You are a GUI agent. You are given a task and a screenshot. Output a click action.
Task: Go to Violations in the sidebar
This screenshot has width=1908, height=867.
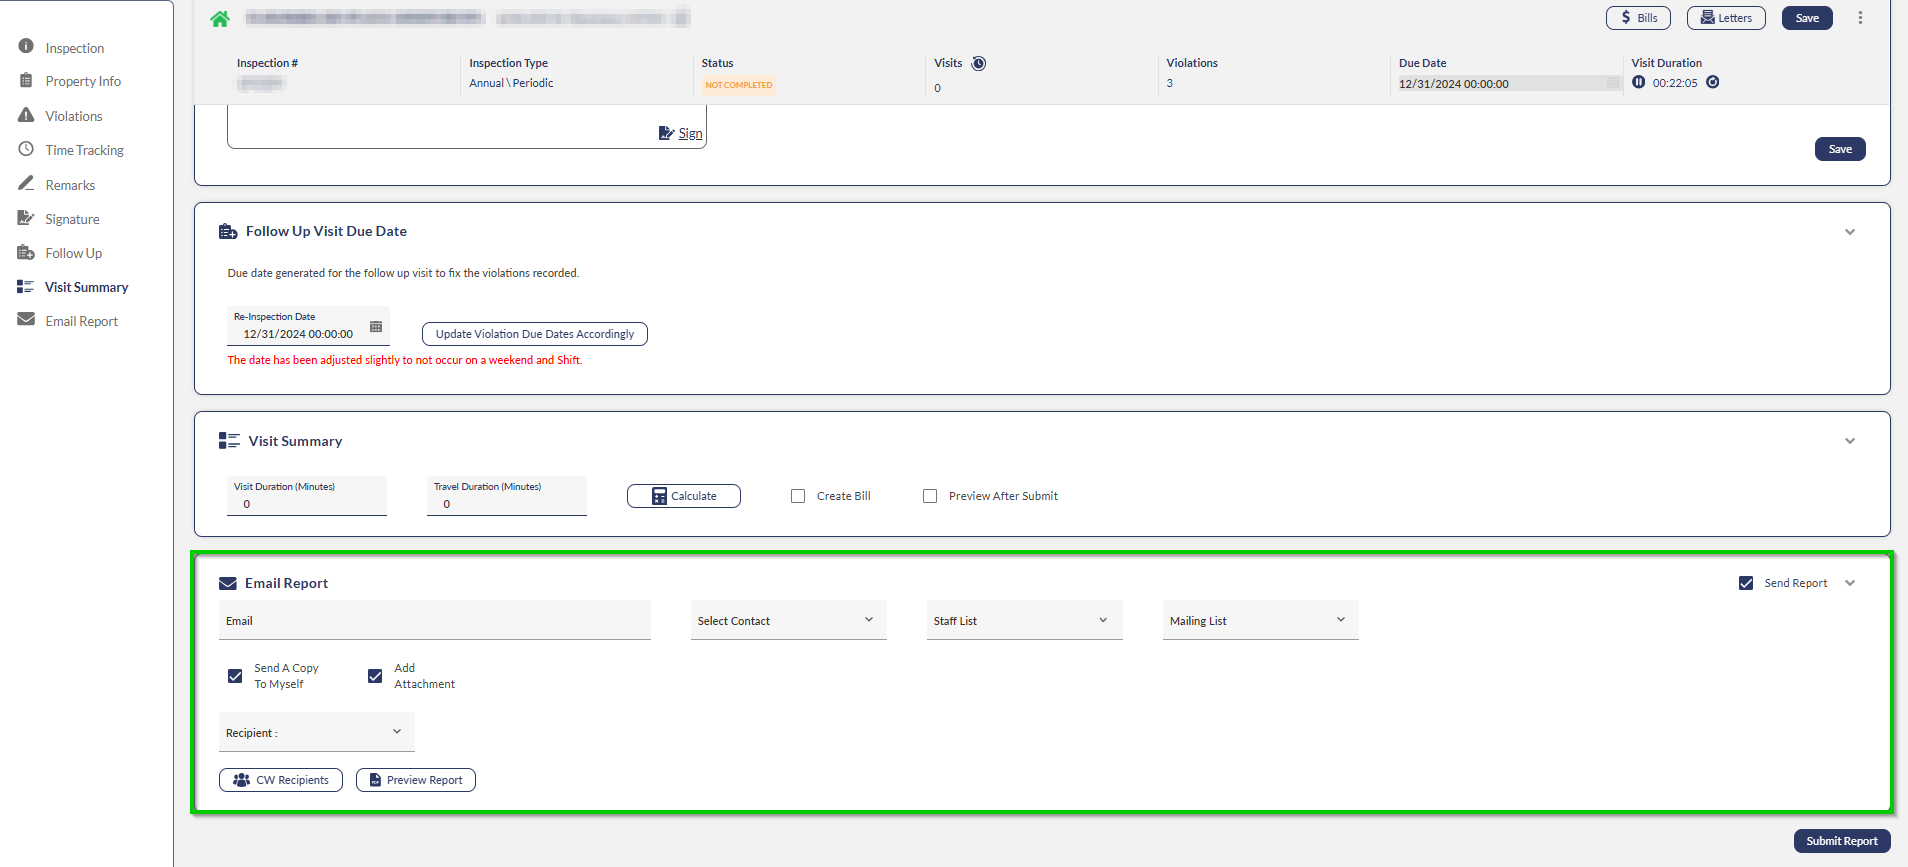(73, 116)
